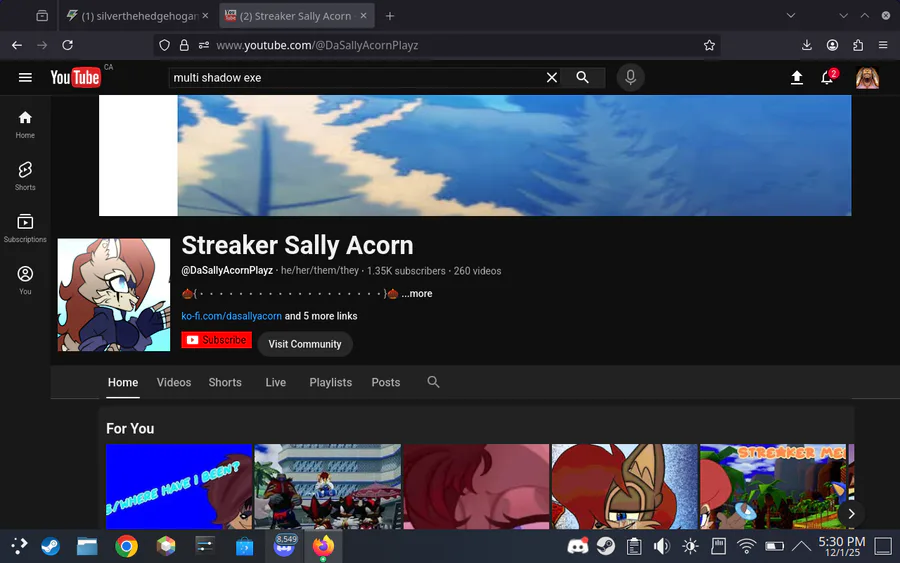Expand channel description with ...more
Viewport: 900px width, 563px height.
417,293
